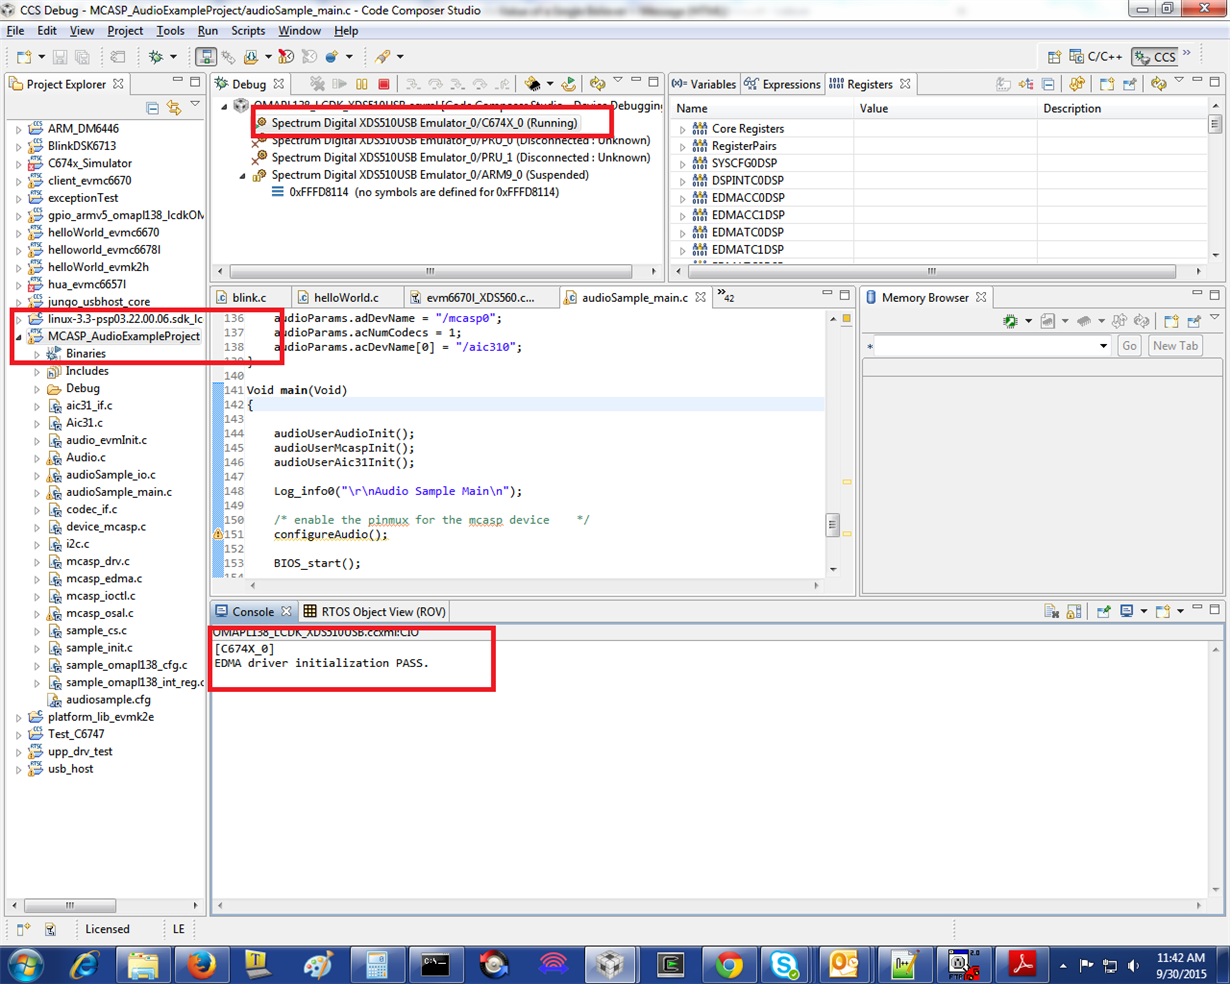This screenshot has height=984, width=1230.
Task: Click the Restart icon in Debug toolbar
Action: pos(569,84)
